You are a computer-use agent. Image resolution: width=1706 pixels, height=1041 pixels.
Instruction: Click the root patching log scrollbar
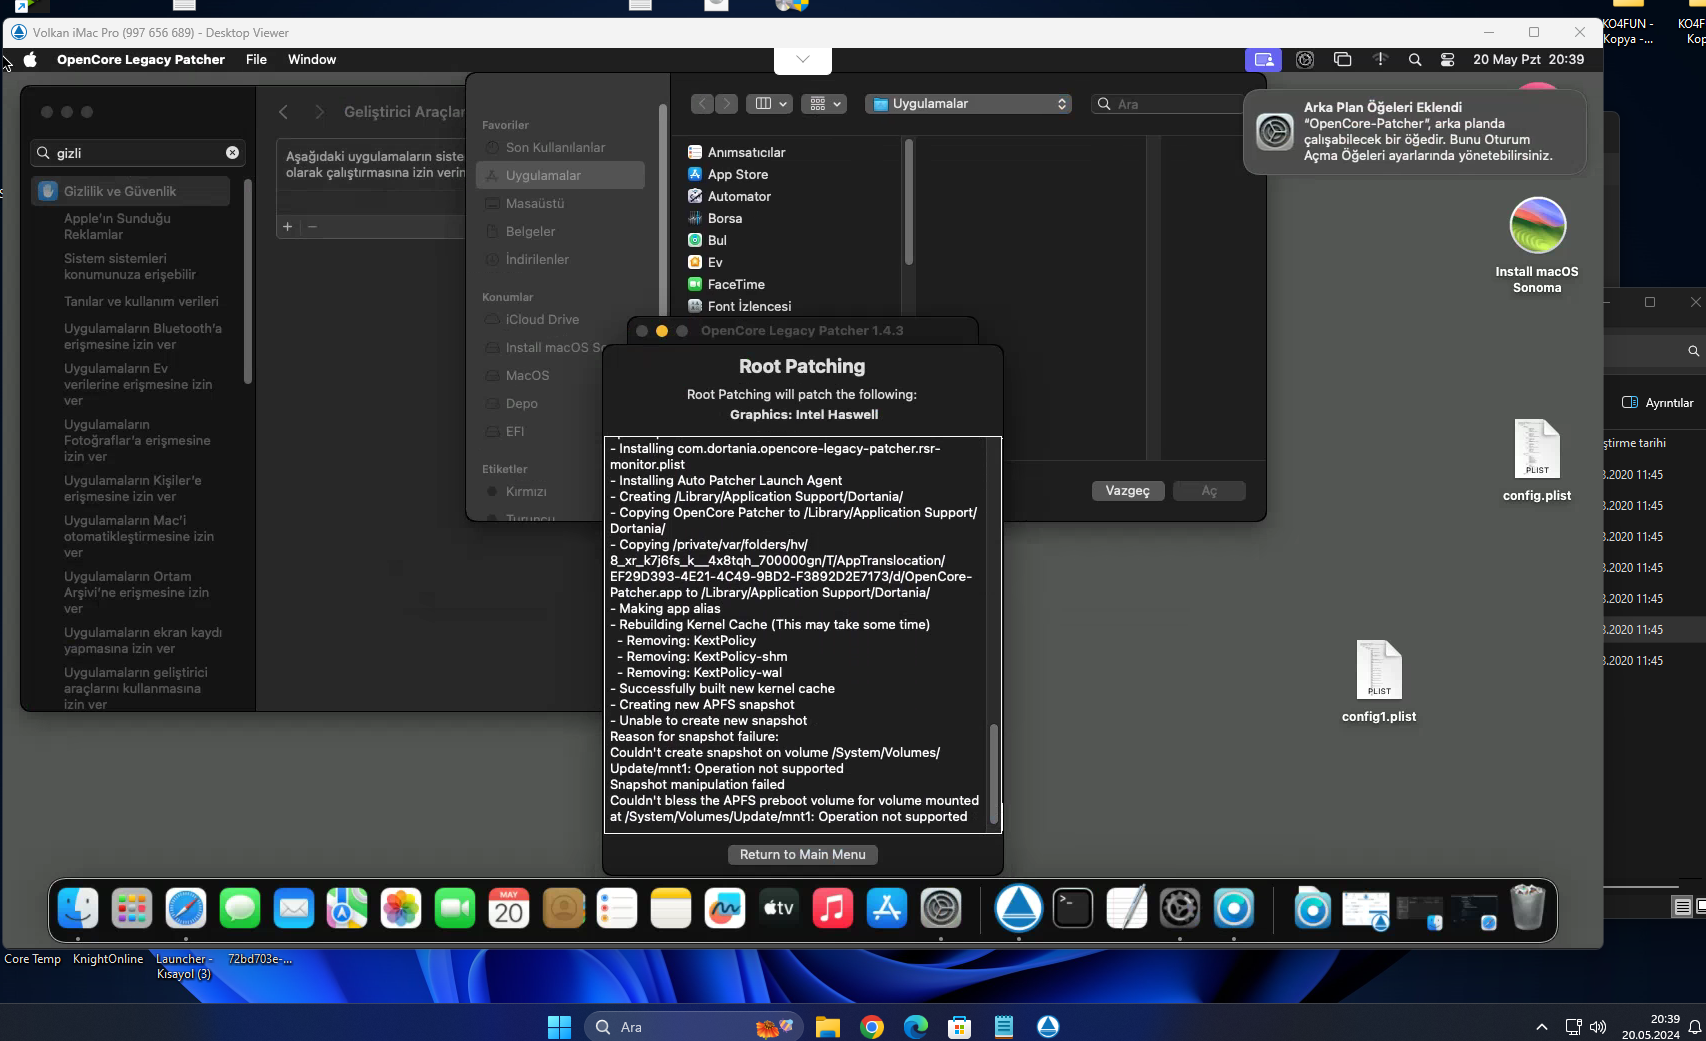coord(993,774)
